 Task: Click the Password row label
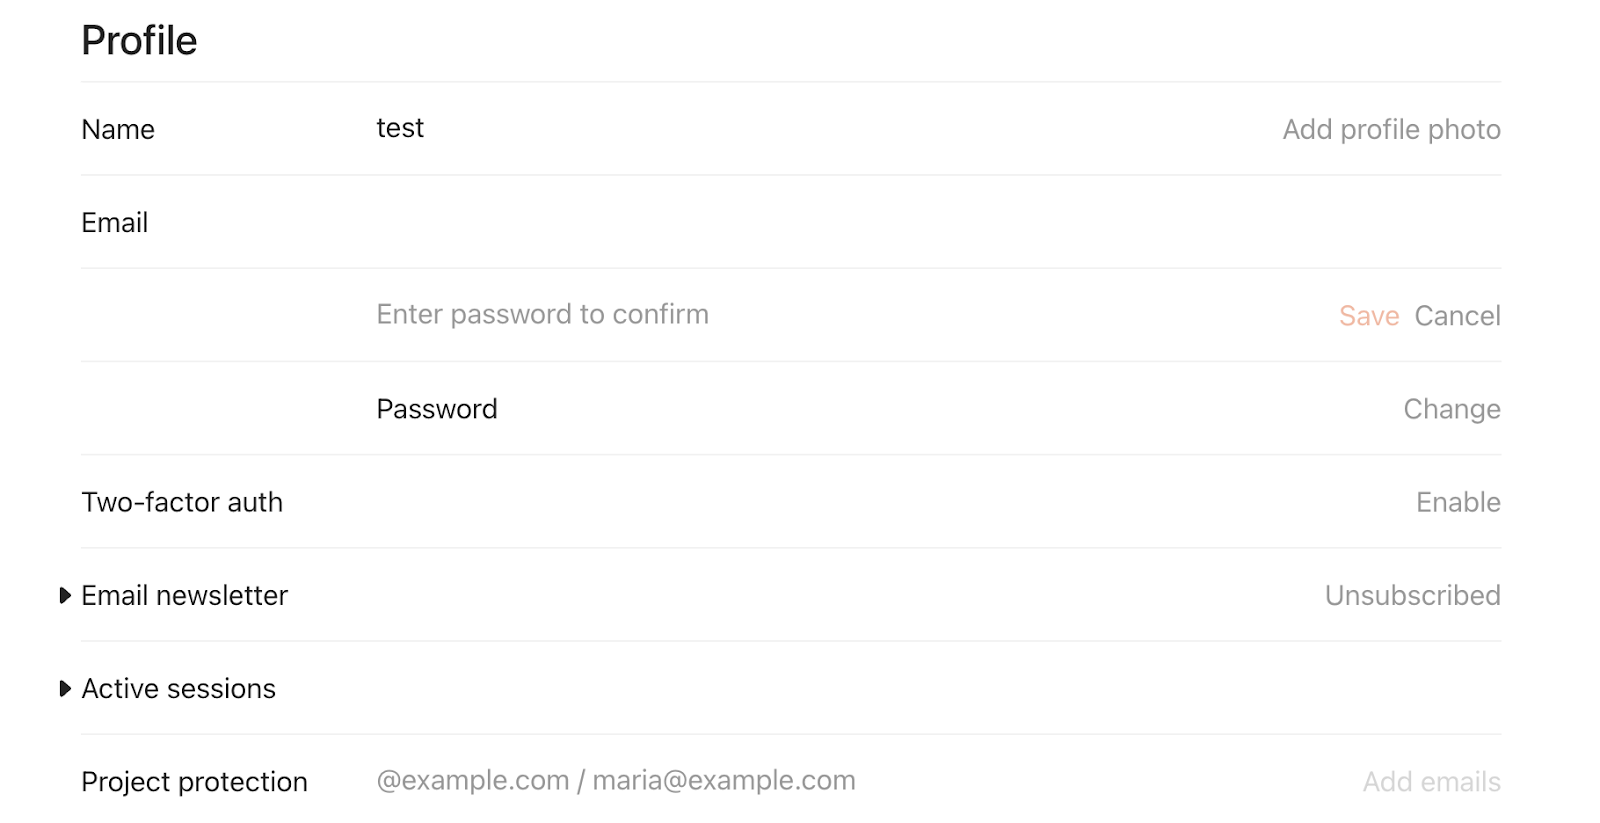(x=437, y=409)
